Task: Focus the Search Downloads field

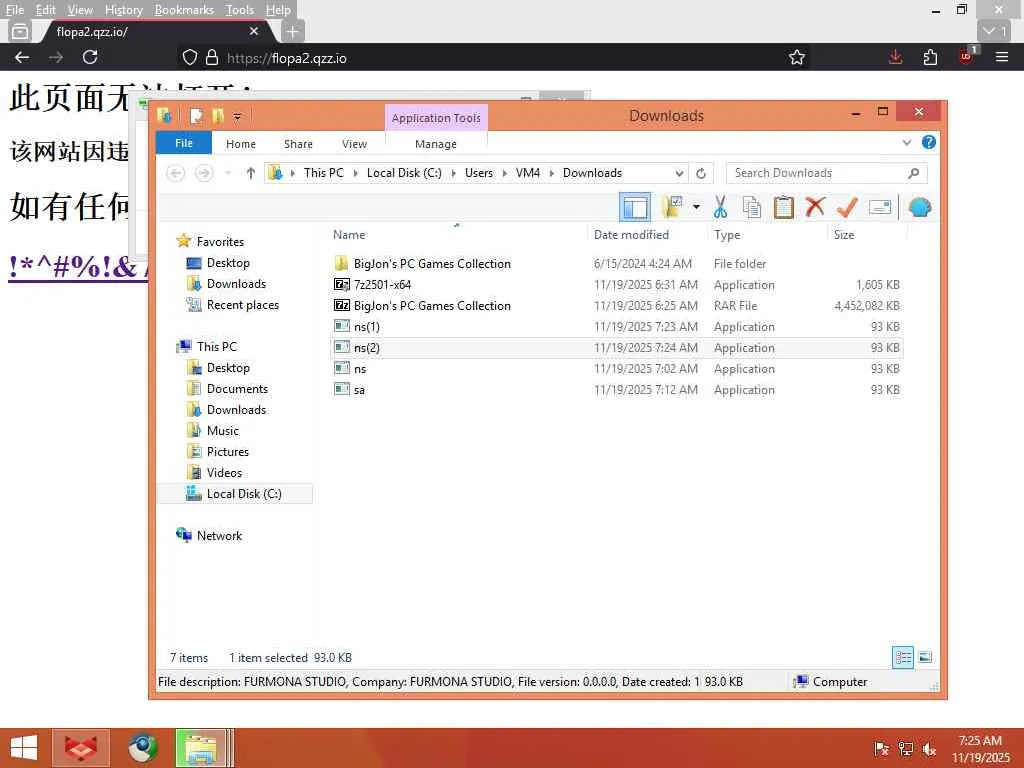Action: [826, 173]
